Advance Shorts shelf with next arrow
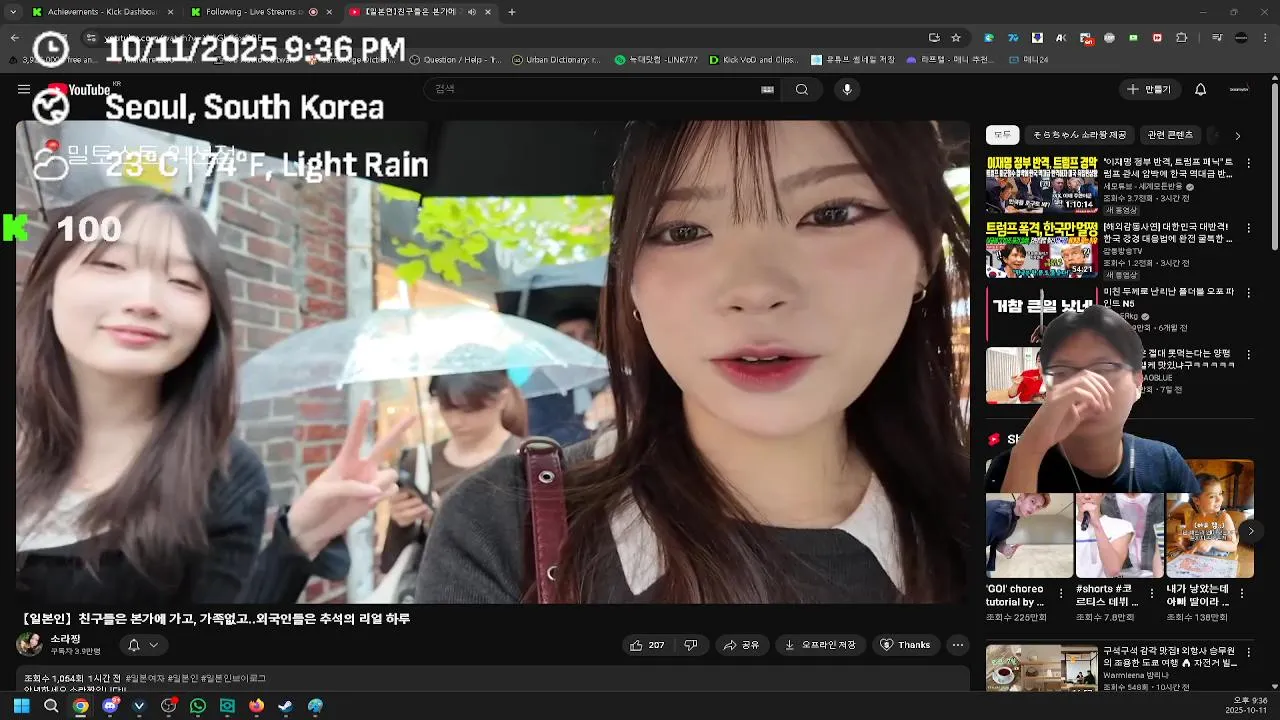Image resolution: width=1280 pixels, height=720 pixels. (1250, 531)
